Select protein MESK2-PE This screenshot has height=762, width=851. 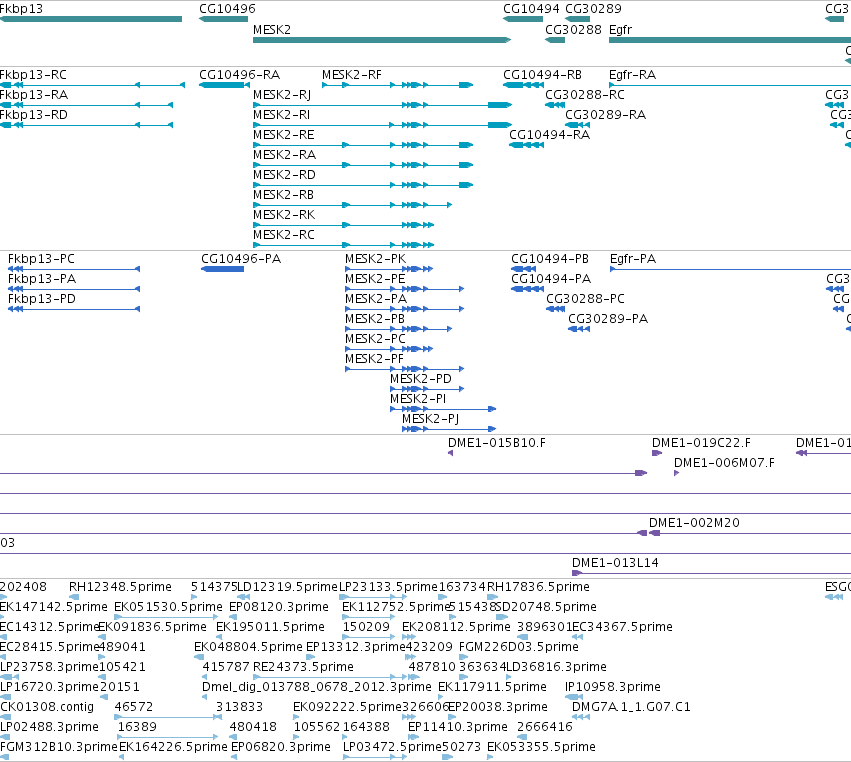[x=375, y=278]
